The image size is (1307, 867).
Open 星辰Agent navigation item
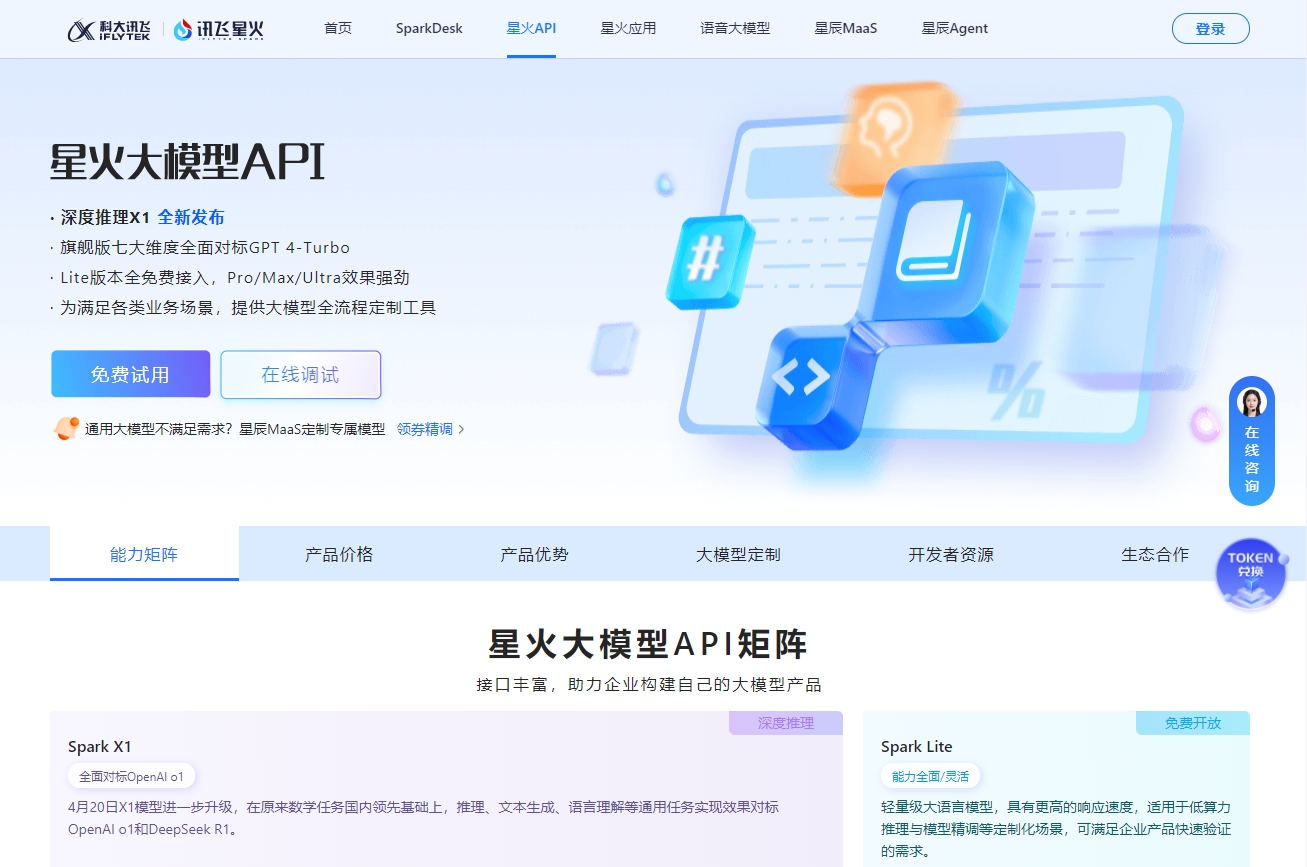pos(955,28)
